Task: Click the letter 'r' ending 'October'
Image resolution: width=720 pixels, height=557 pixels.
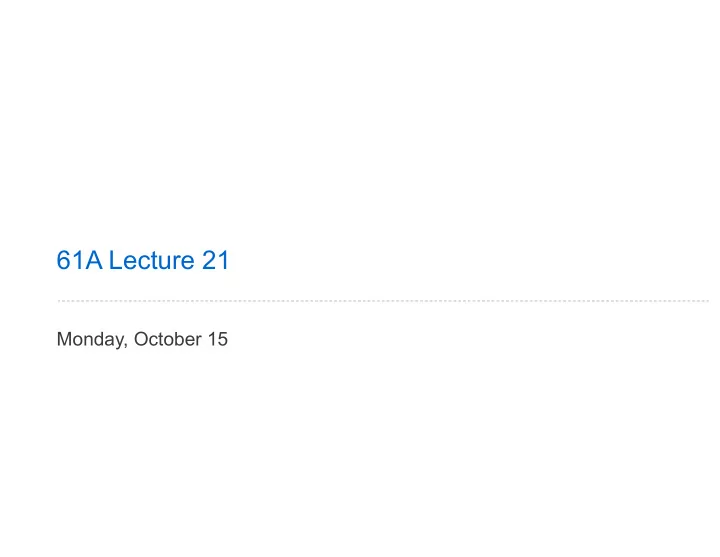Action: point(199,341)
